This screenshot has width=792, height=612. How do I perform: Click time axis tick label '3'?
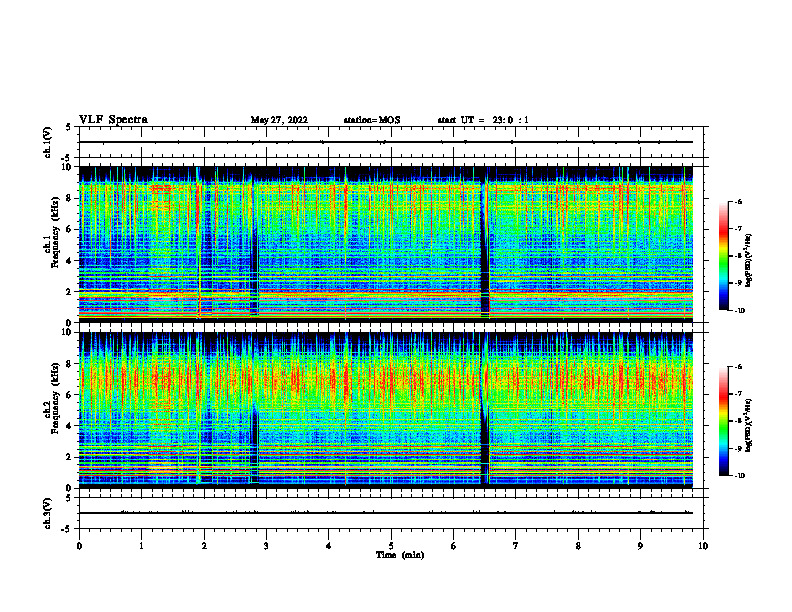(266, 546)
